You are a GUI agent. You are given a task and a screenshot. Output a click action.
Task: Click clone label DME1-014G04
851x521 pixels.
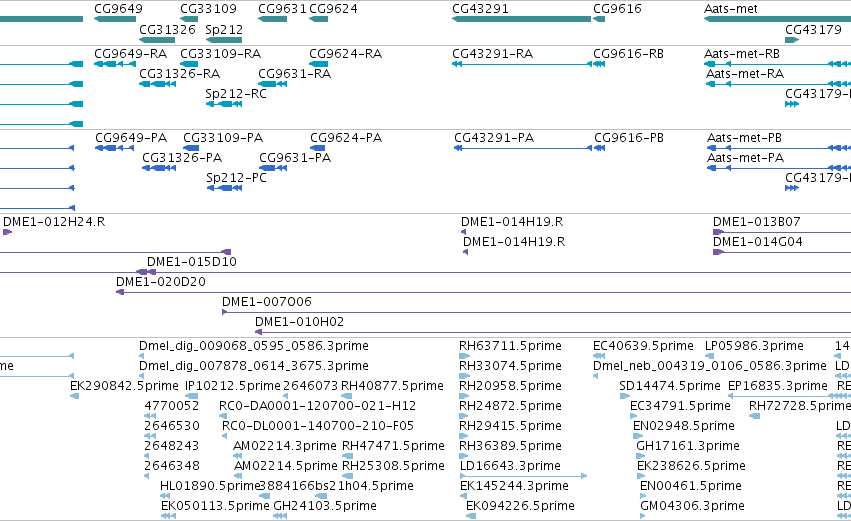point(758,242)
